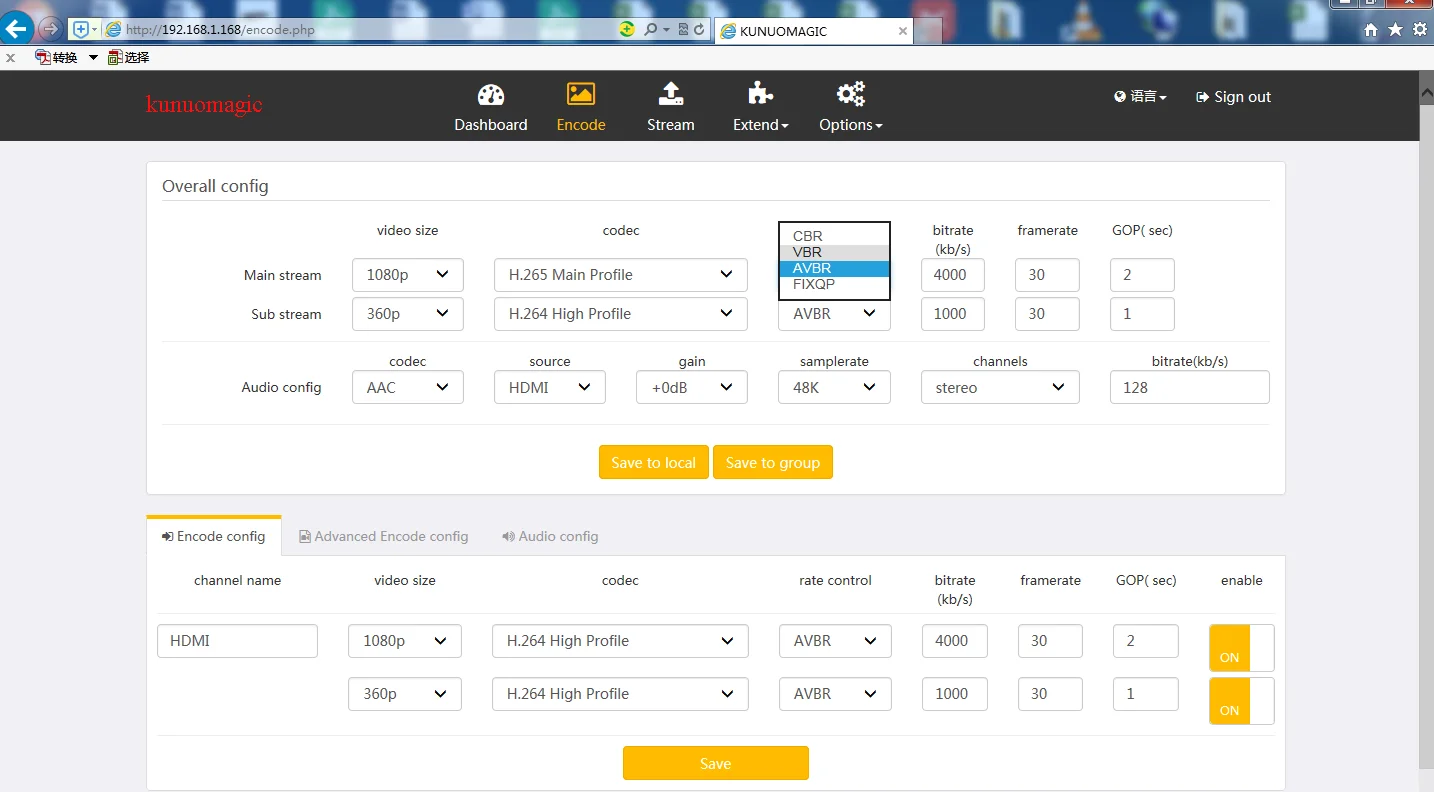This screenshot has height=792, width=1434.
Task: Choose CBR in the rate control list
Action: tap(834, 236)
